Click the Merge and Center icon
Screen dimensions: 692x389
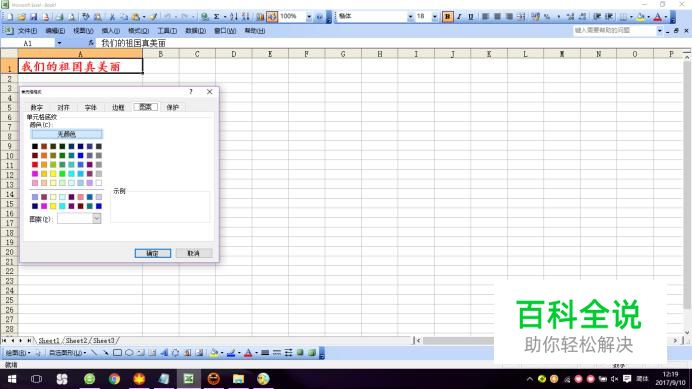click(521, 17)
